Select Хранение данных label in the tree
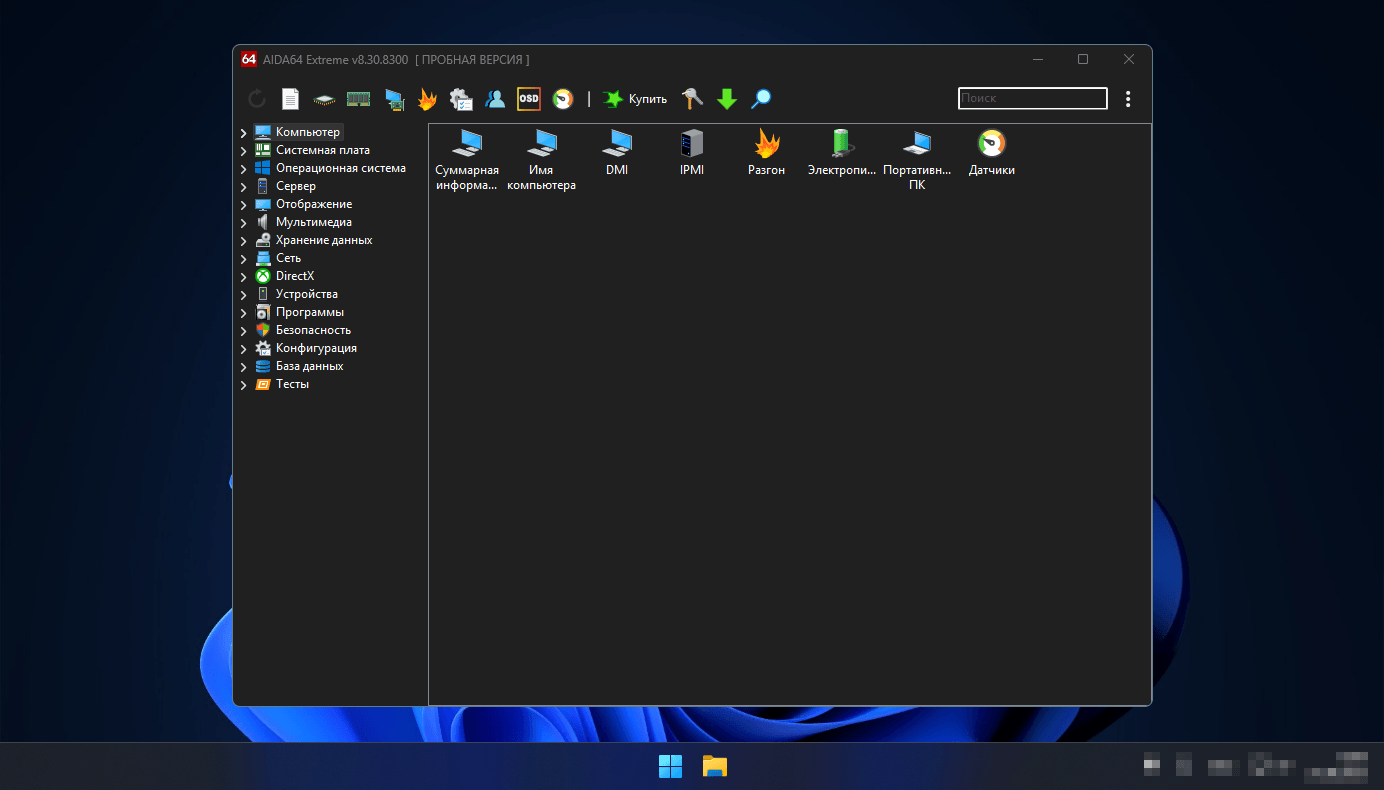1384x790 pixels. click(x=324, y=240)
